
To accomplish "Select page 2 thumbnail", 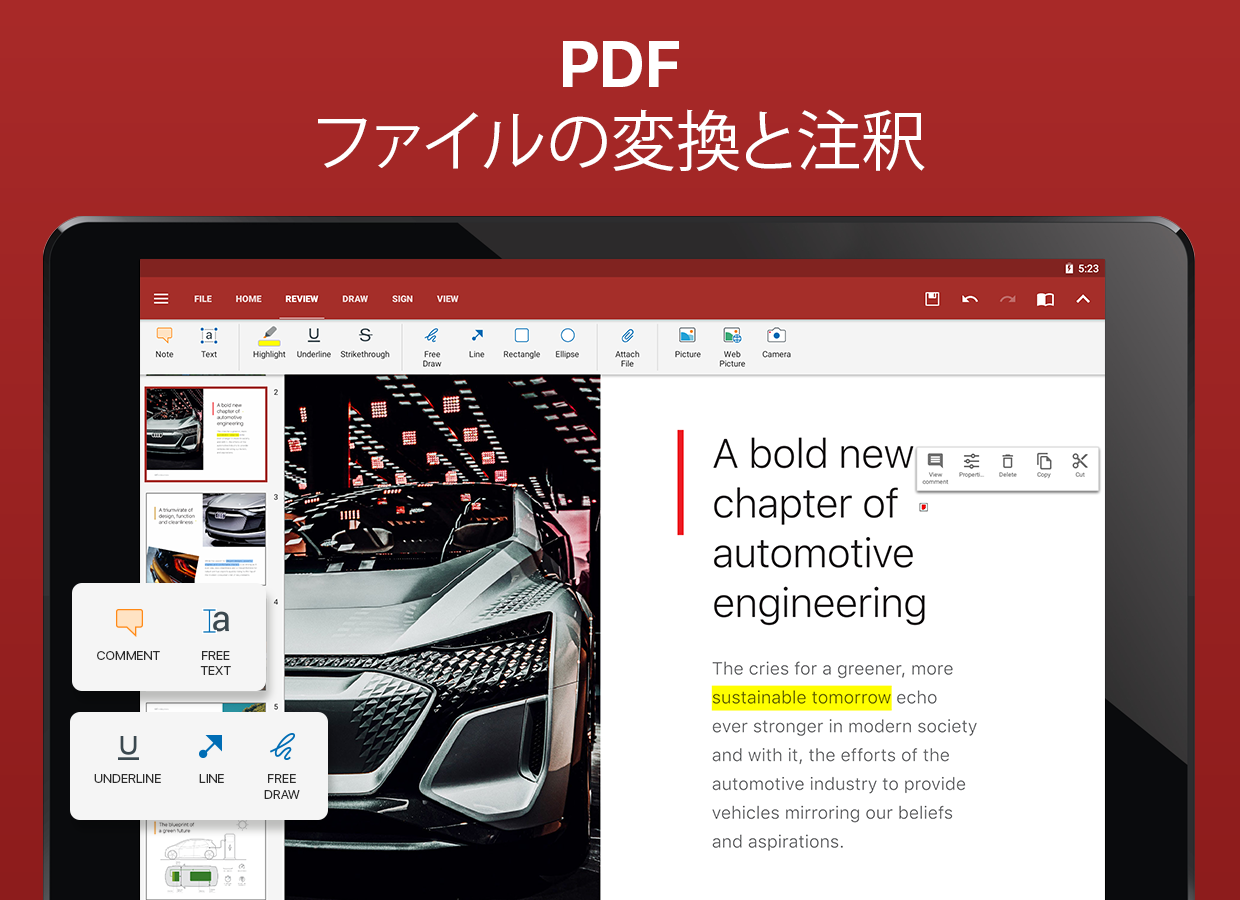I will [x=206, y=434].
